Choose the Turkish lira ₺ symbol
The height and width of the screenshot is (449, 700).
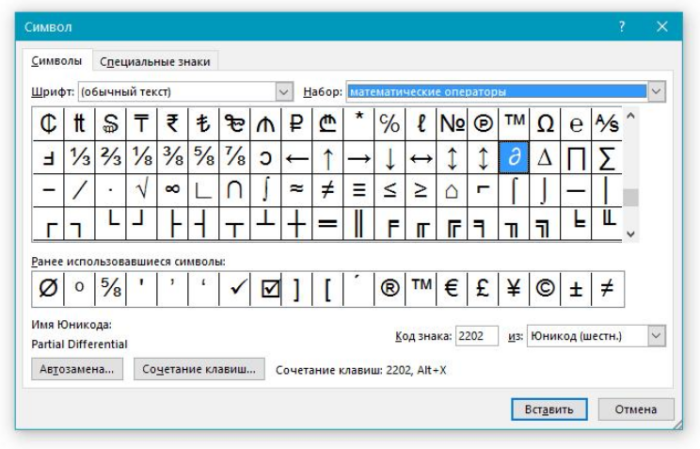204,124
